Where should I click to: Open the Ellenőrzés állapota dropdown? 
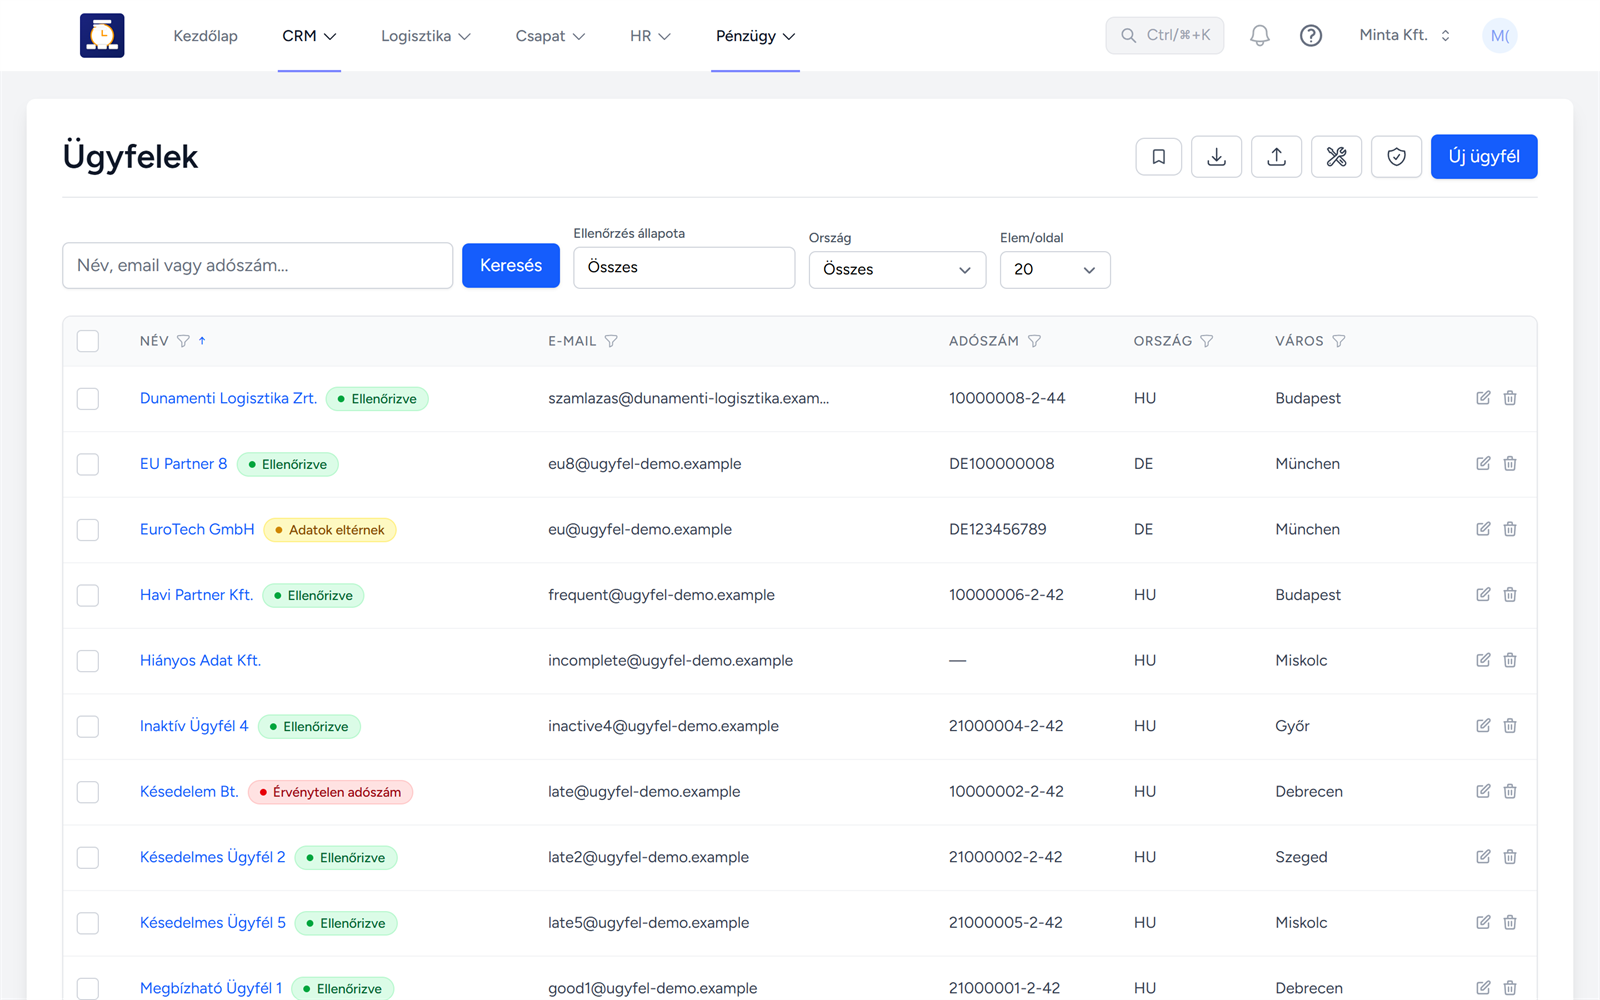coord(684,268)
